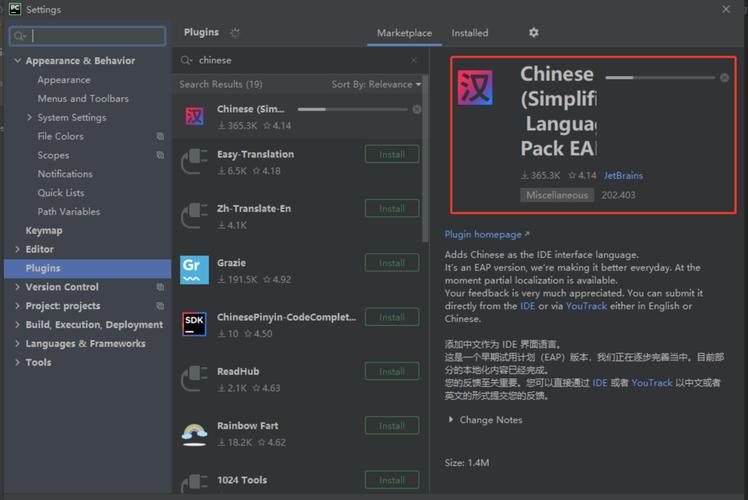Cancel the download in the plugin details pane

pos(724,77)
